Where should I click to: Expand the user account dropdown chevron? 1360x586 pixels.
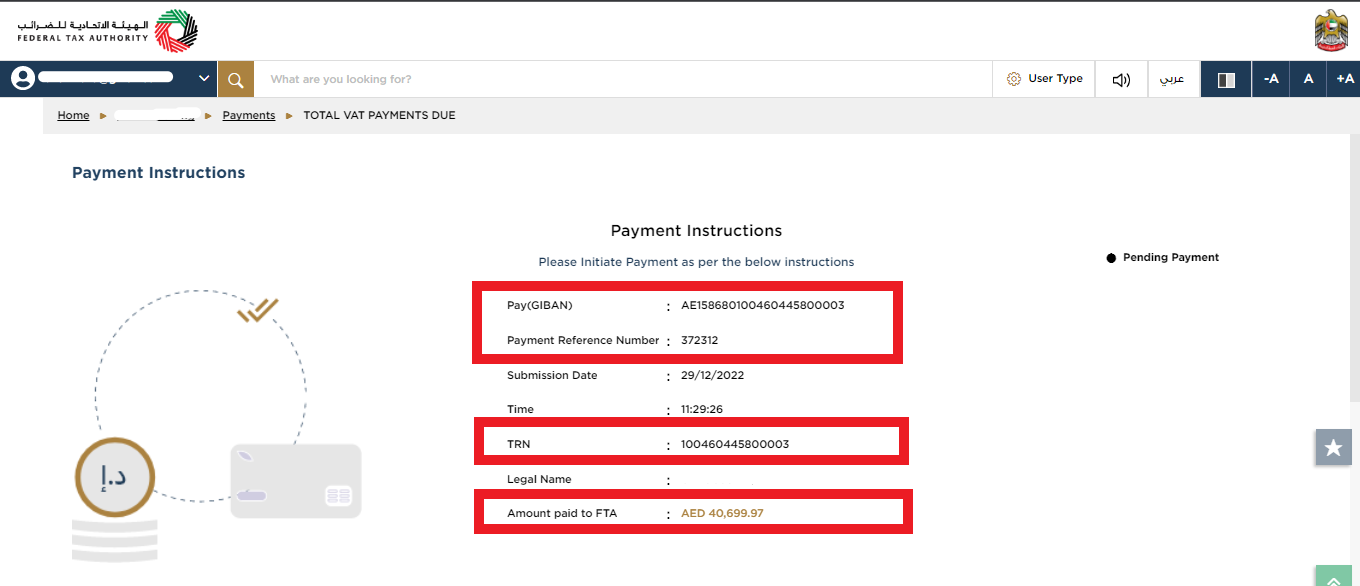204,78
